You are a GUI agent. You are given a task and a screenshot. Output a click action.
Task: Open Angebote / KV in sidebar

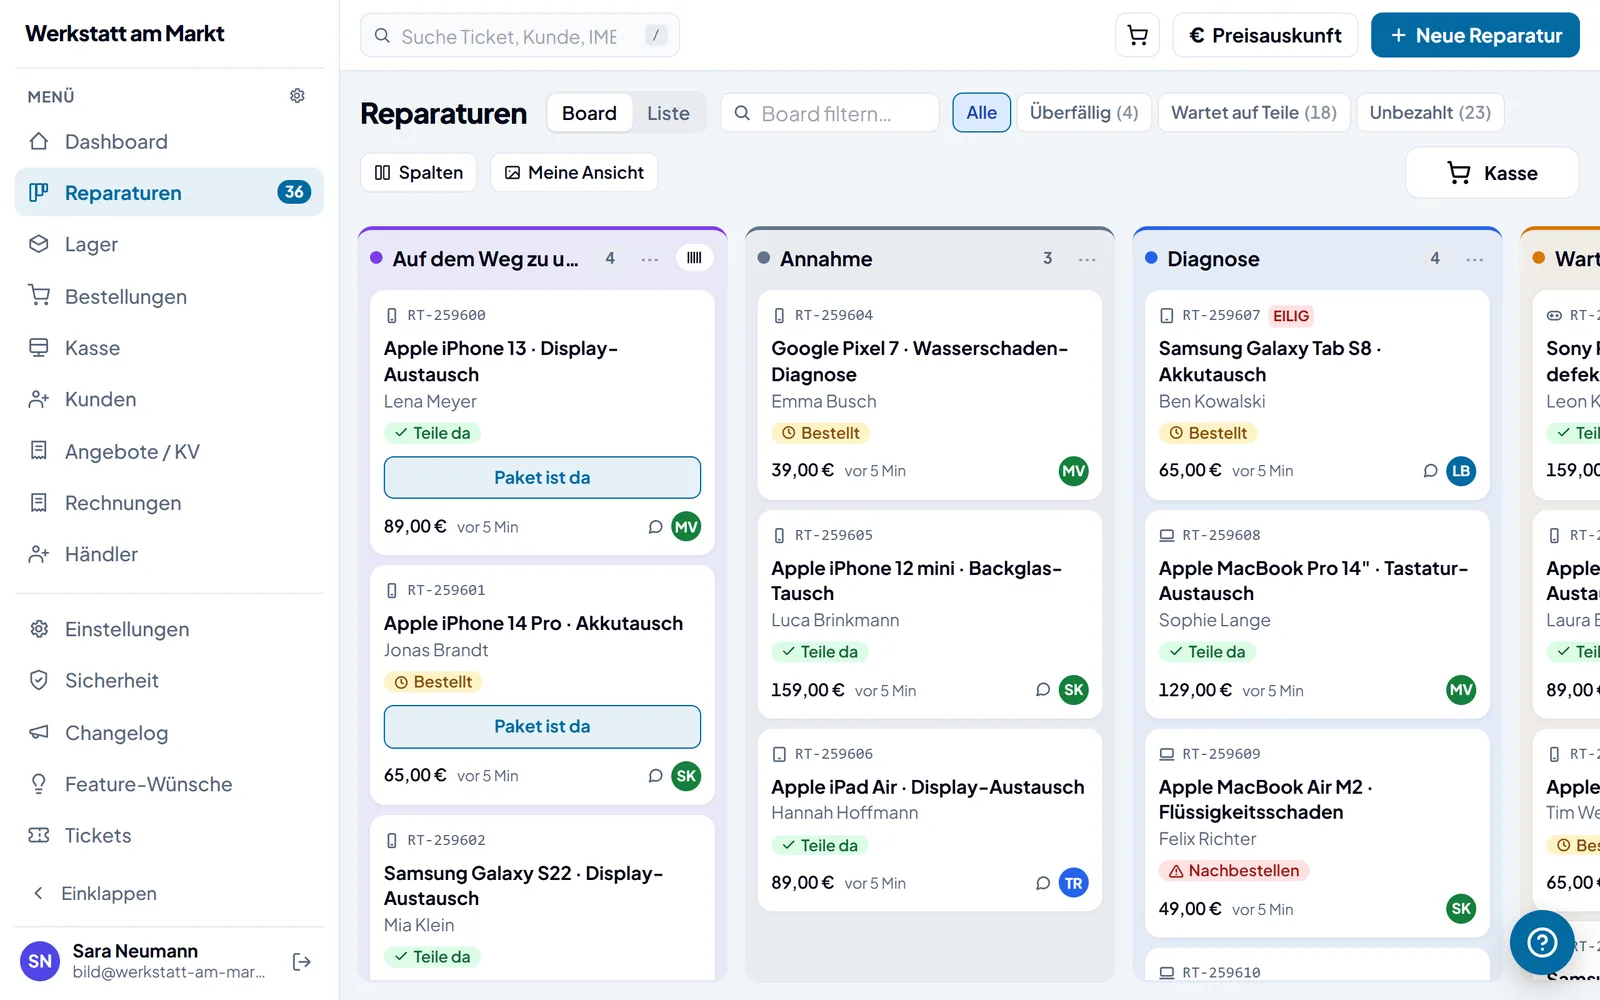[169, 452]
